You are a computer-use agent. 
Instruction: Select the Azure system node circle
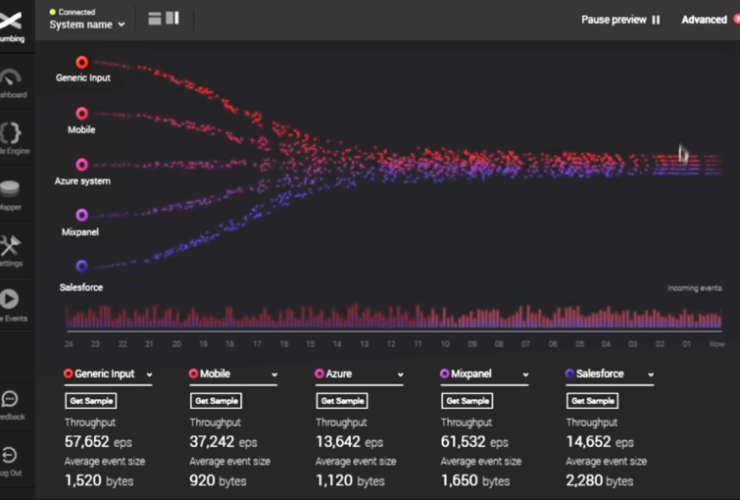82,164
